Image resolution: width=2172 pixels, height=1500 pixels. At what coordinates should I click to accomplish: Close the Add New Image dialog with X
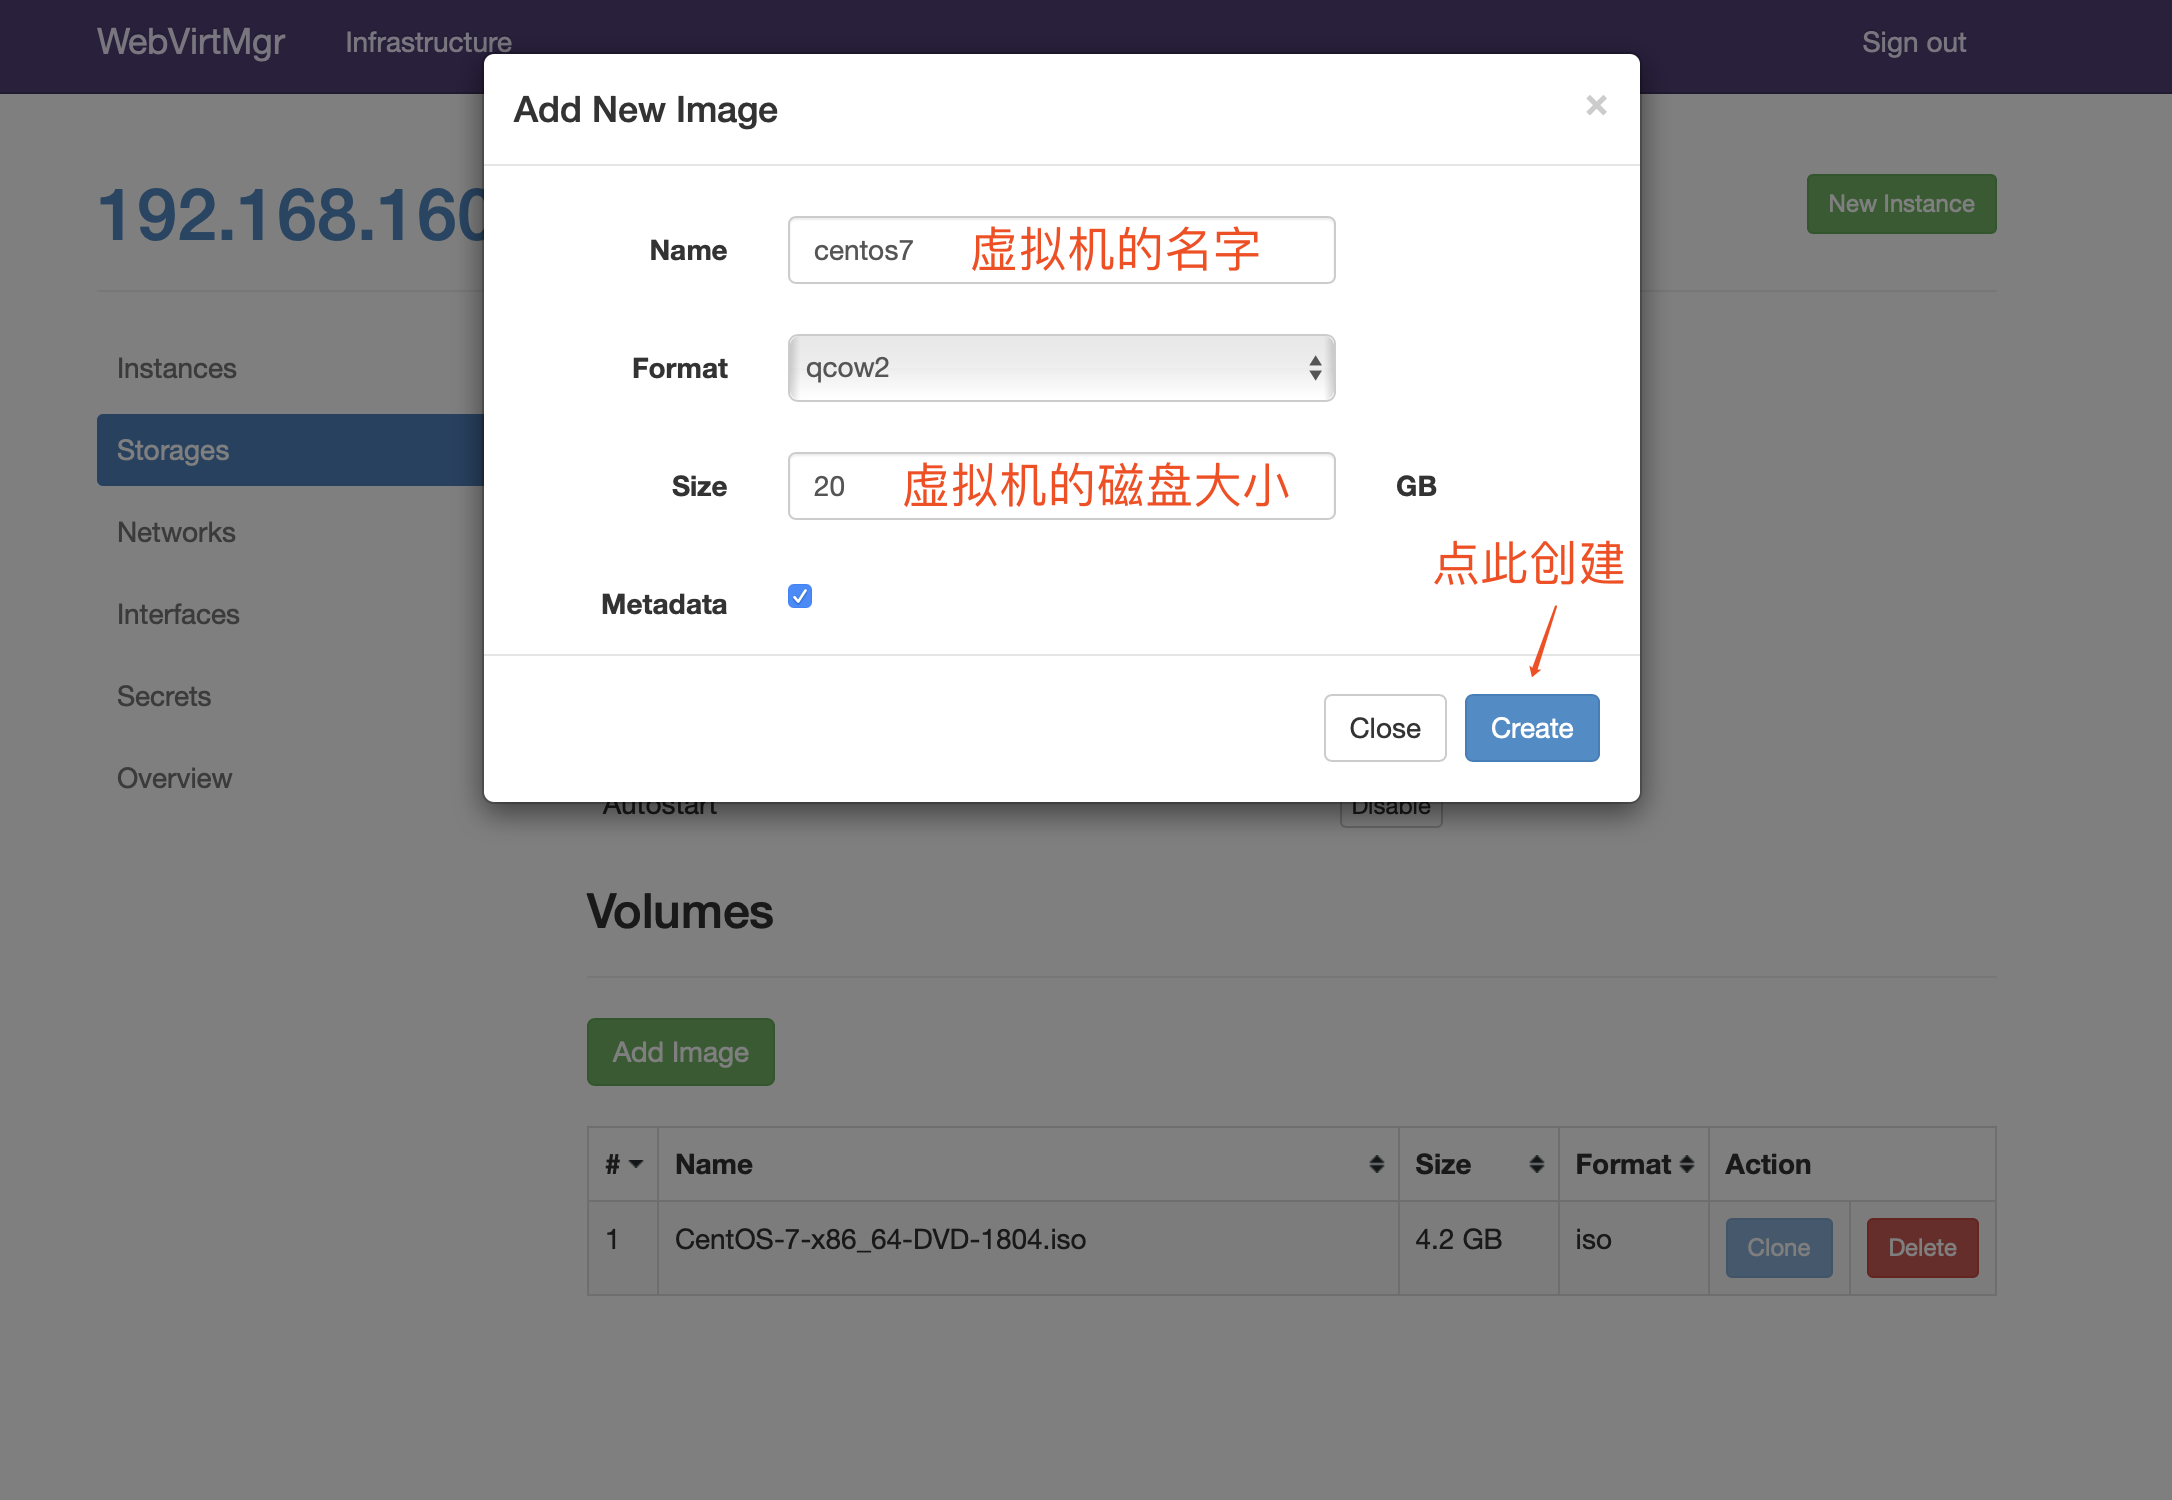tap(1596, 106)
